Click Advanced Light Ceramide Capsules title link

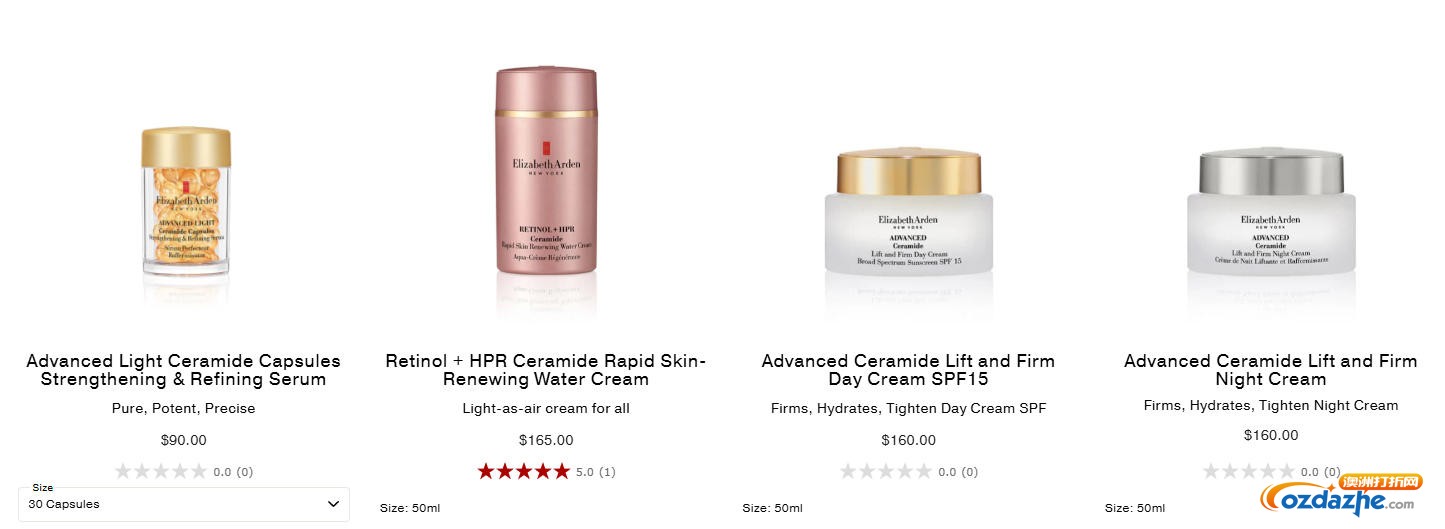point(183,370)
